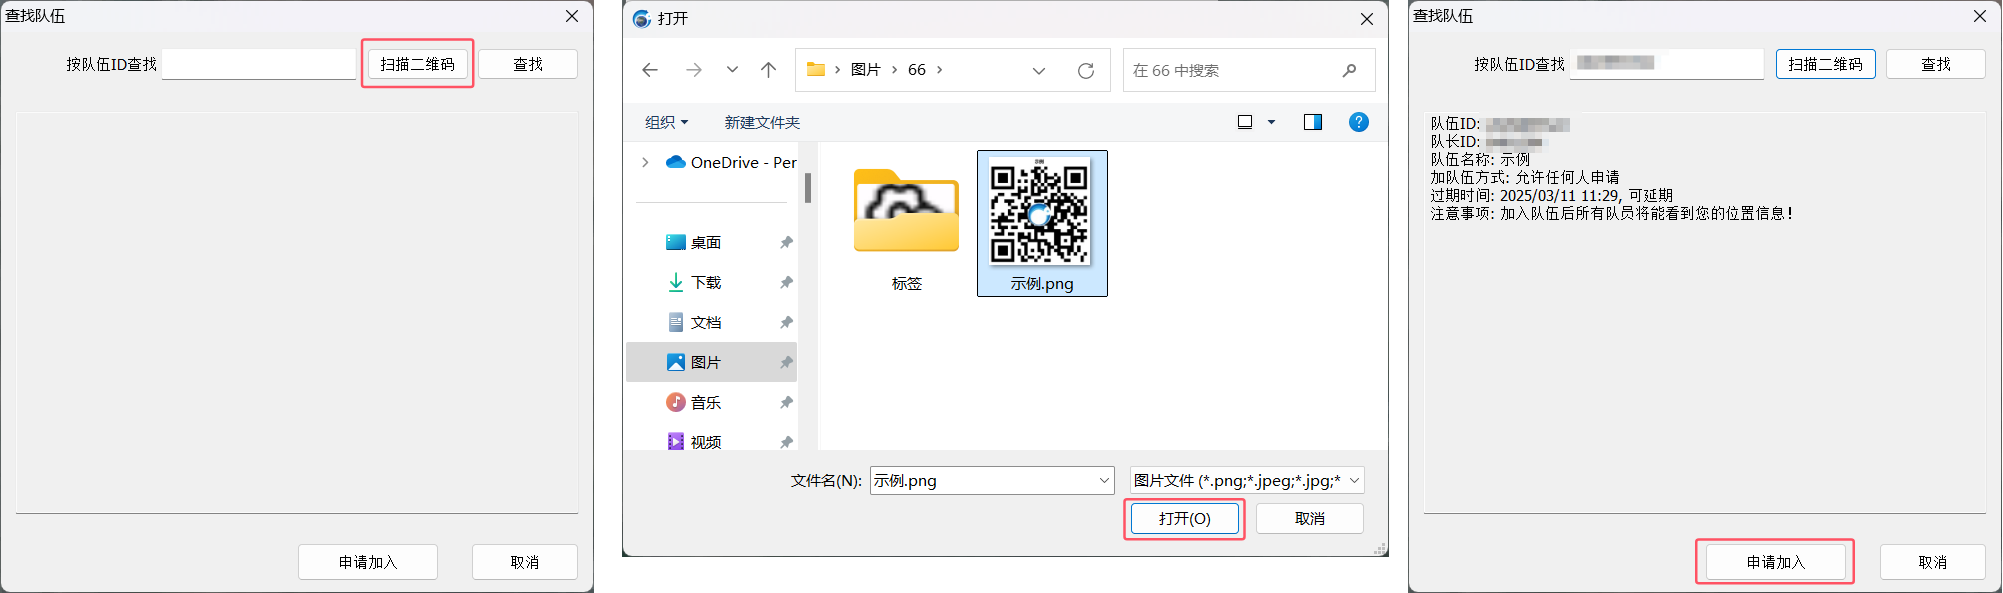Click 申请加入 in left 查找队伍 window
The width and height of the screenshot is (2003, 593).
pyautogui.click(x=368, y=562)
